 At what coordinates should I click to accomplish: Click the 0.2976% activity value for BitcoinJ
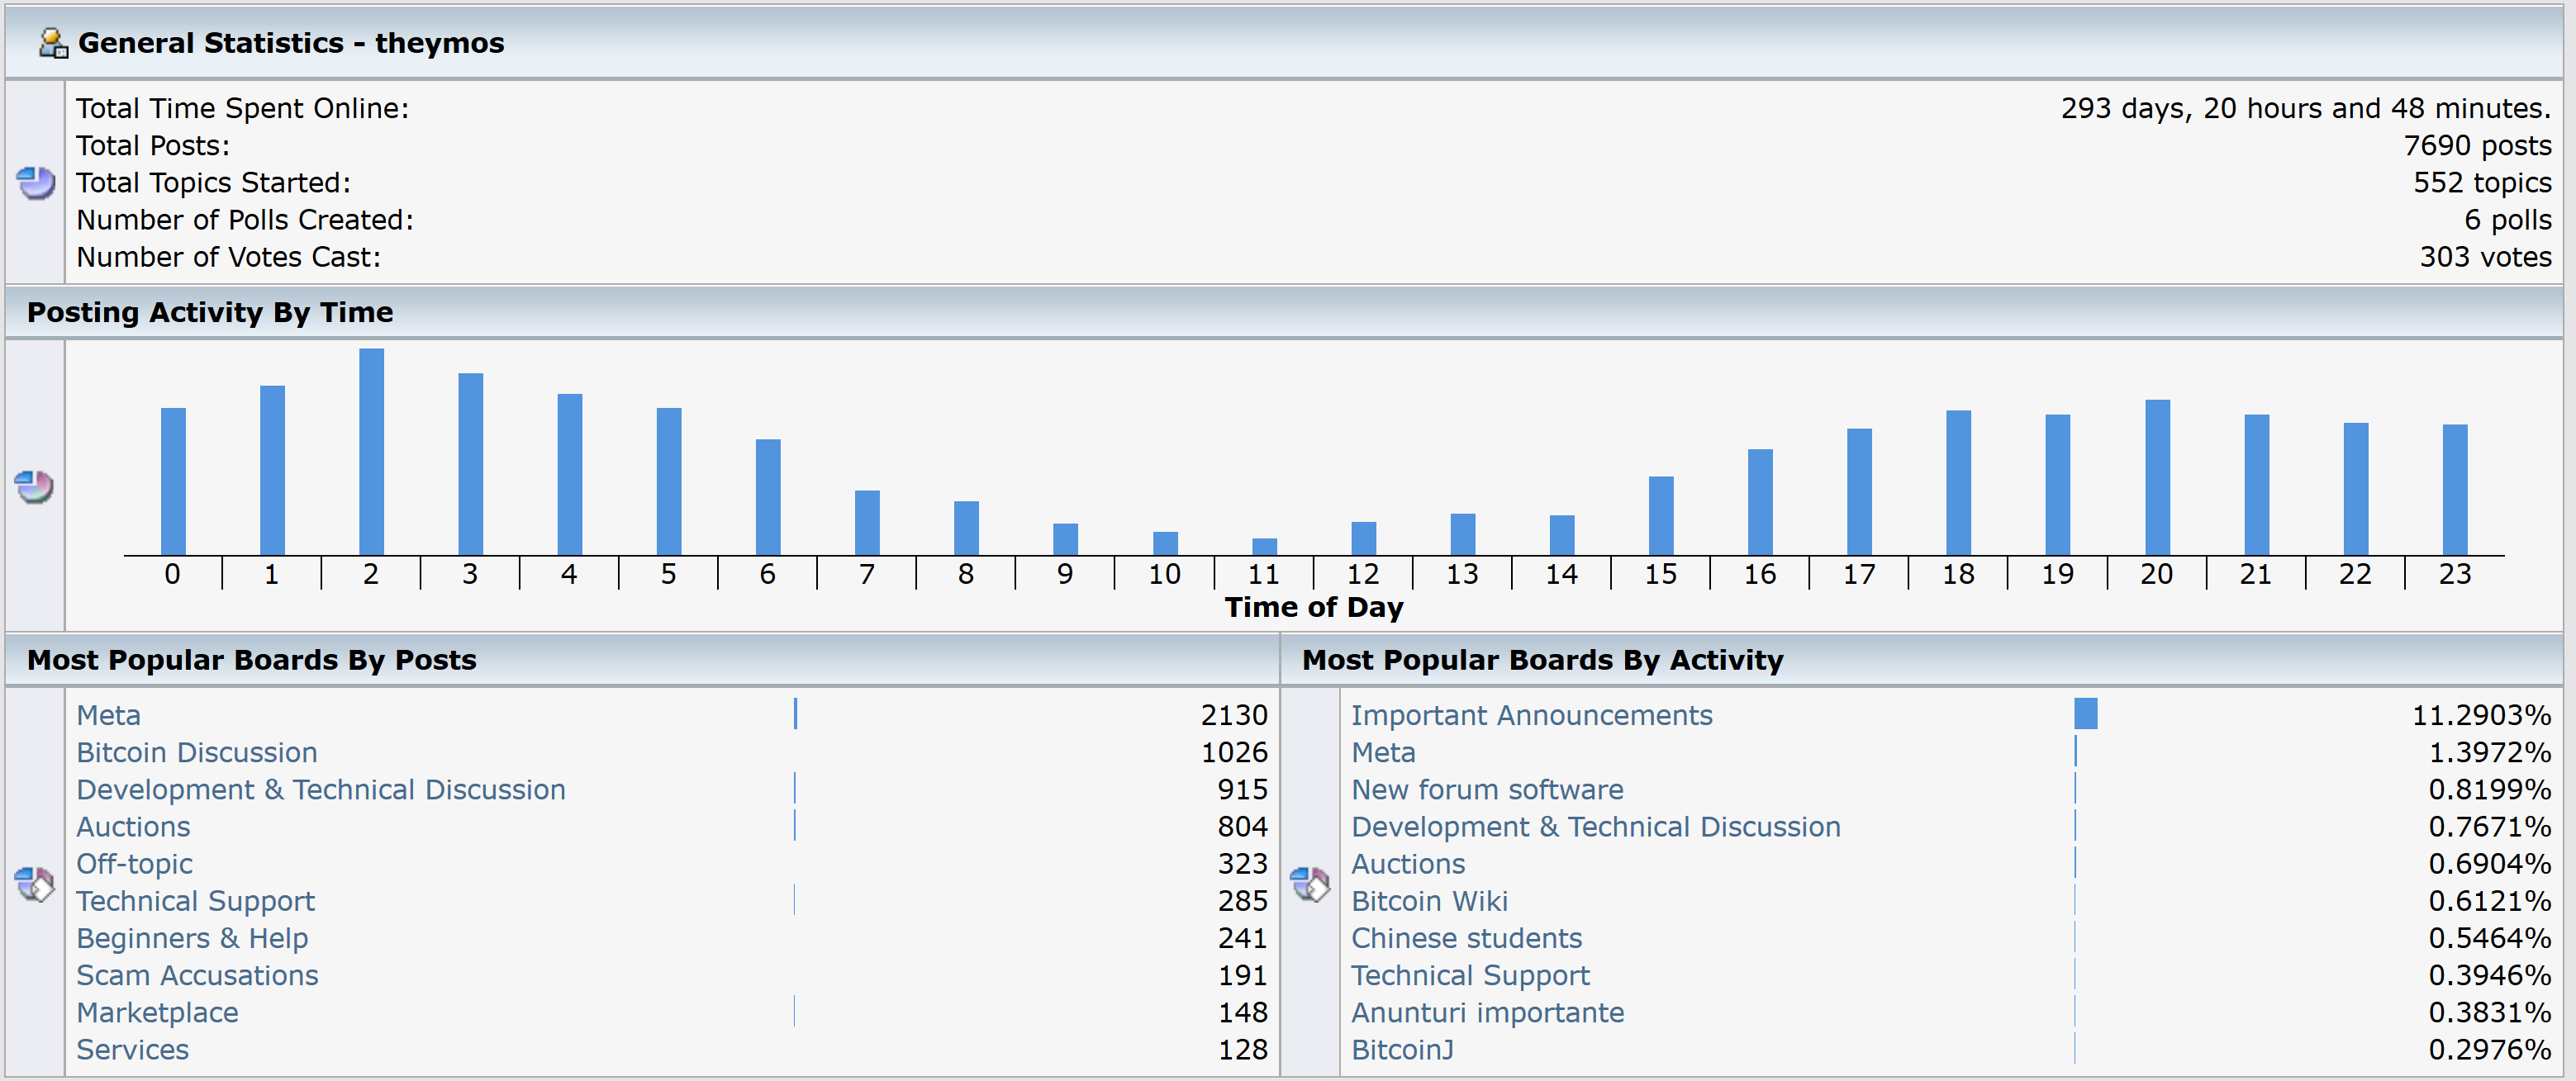click(x=2490, y=1049)
